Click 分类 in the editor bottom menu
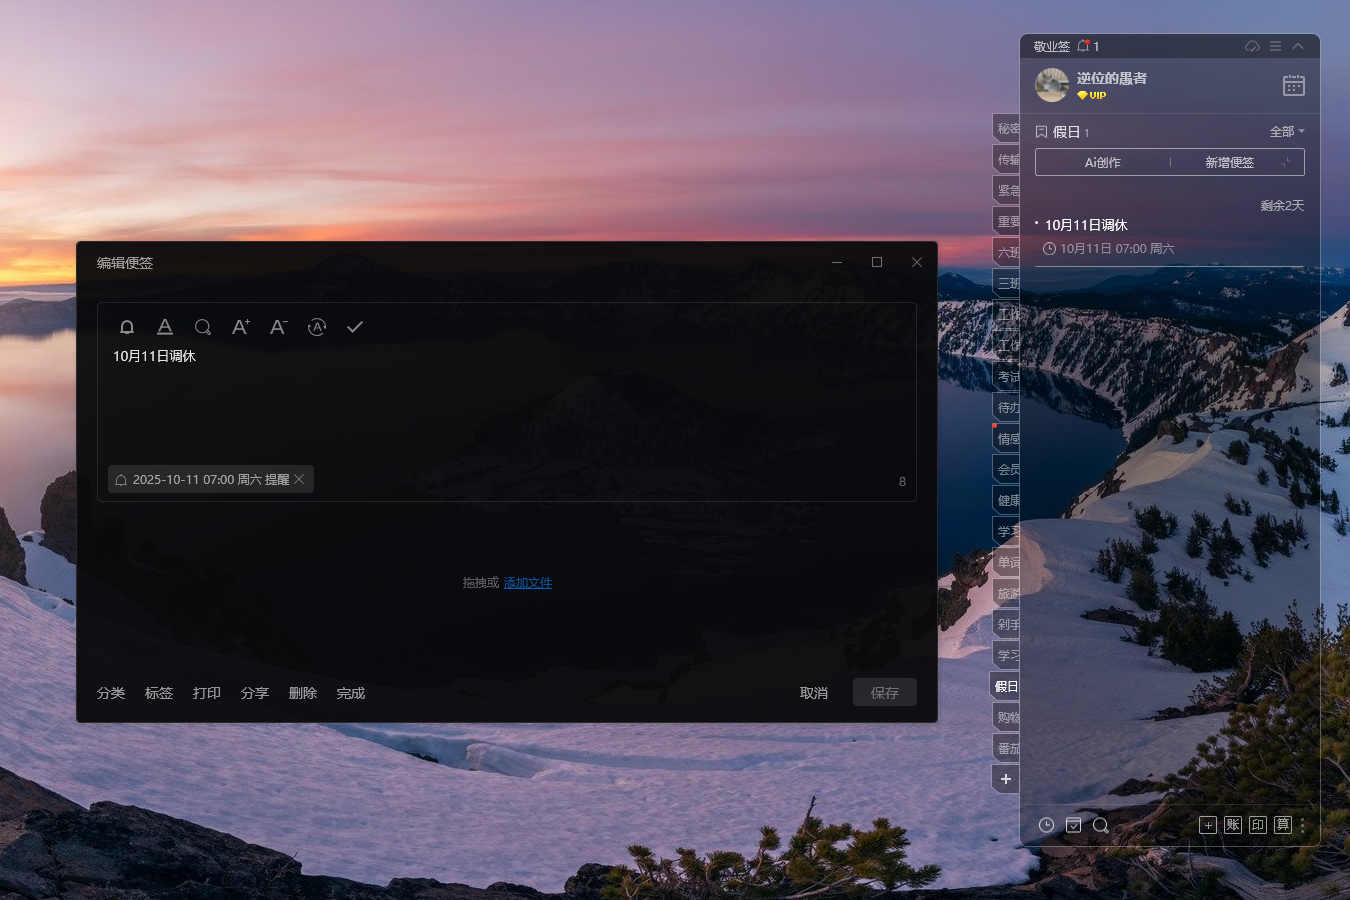 pos(111,693)
